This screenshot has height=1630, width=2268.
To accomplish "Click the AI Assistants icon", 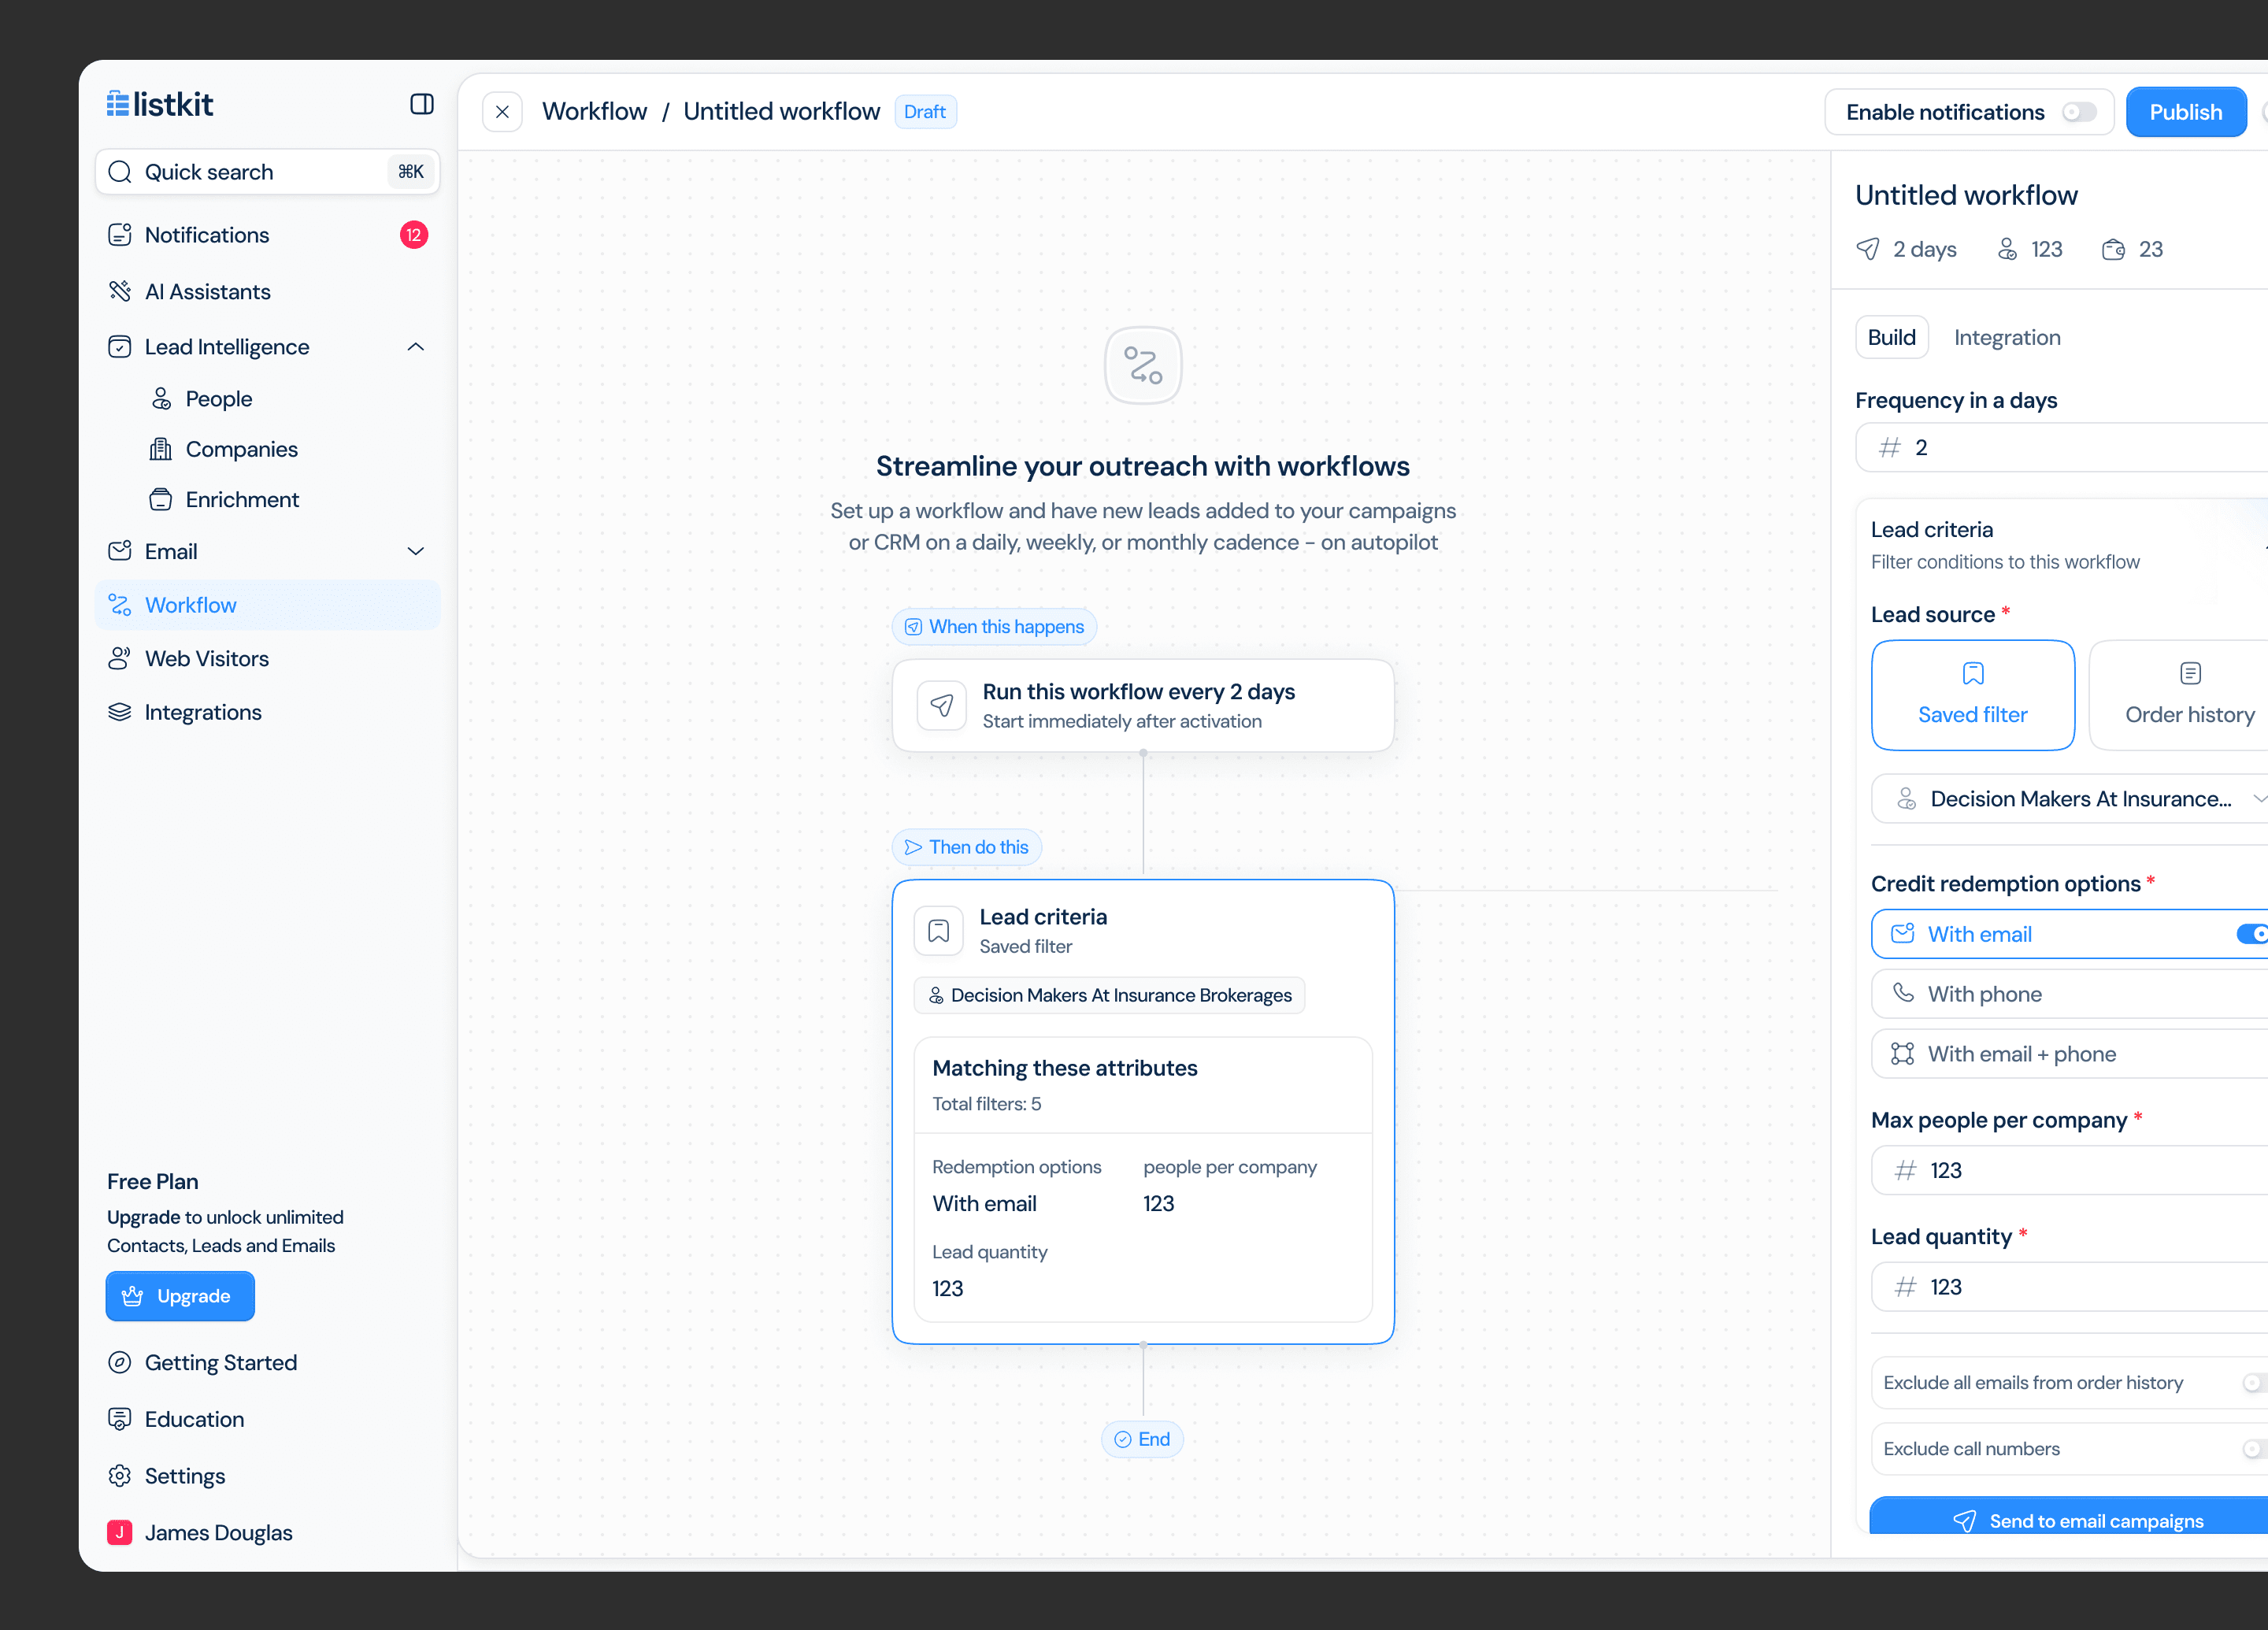I will pyautogui.click(x=120, y=291).
